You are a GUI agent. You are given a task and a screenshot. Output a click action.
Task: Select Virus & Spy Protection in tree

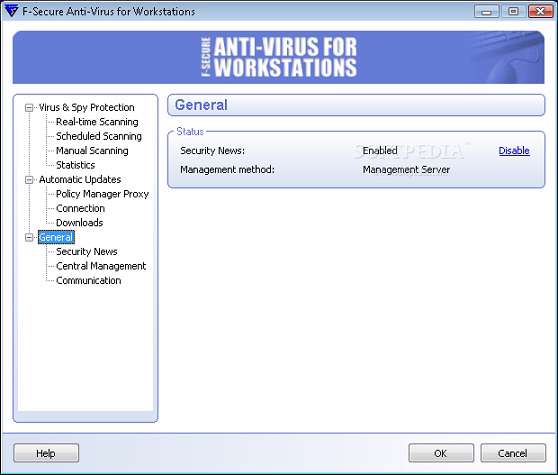coord(86,107)
